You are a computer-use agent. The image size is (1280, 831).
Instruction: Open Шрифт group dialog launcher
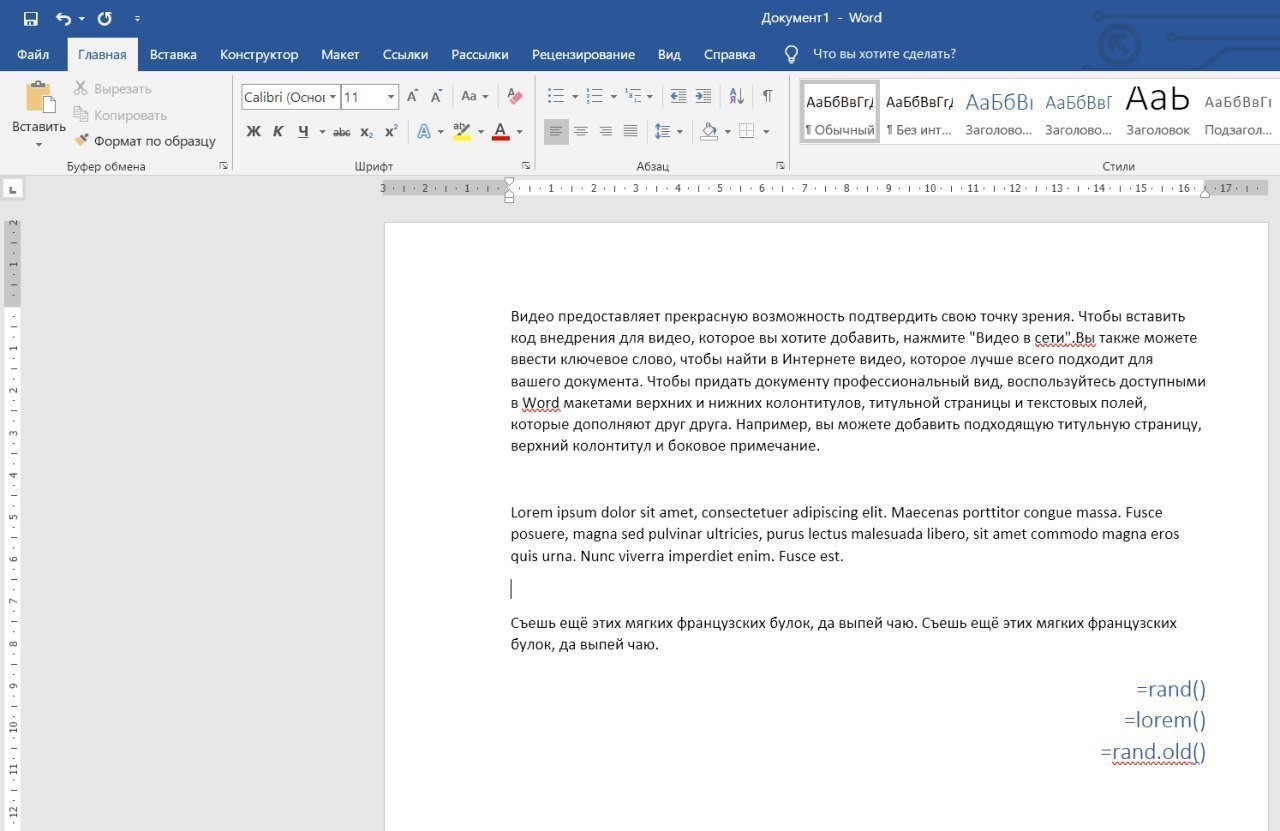(x=526, y=166)
